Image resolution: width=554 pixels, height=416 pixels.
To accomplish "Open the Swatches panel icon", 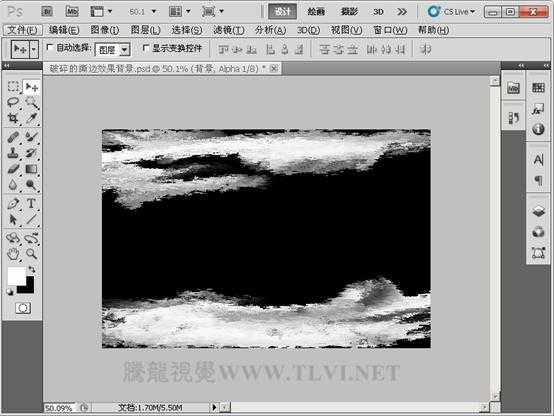I will 538,88.
